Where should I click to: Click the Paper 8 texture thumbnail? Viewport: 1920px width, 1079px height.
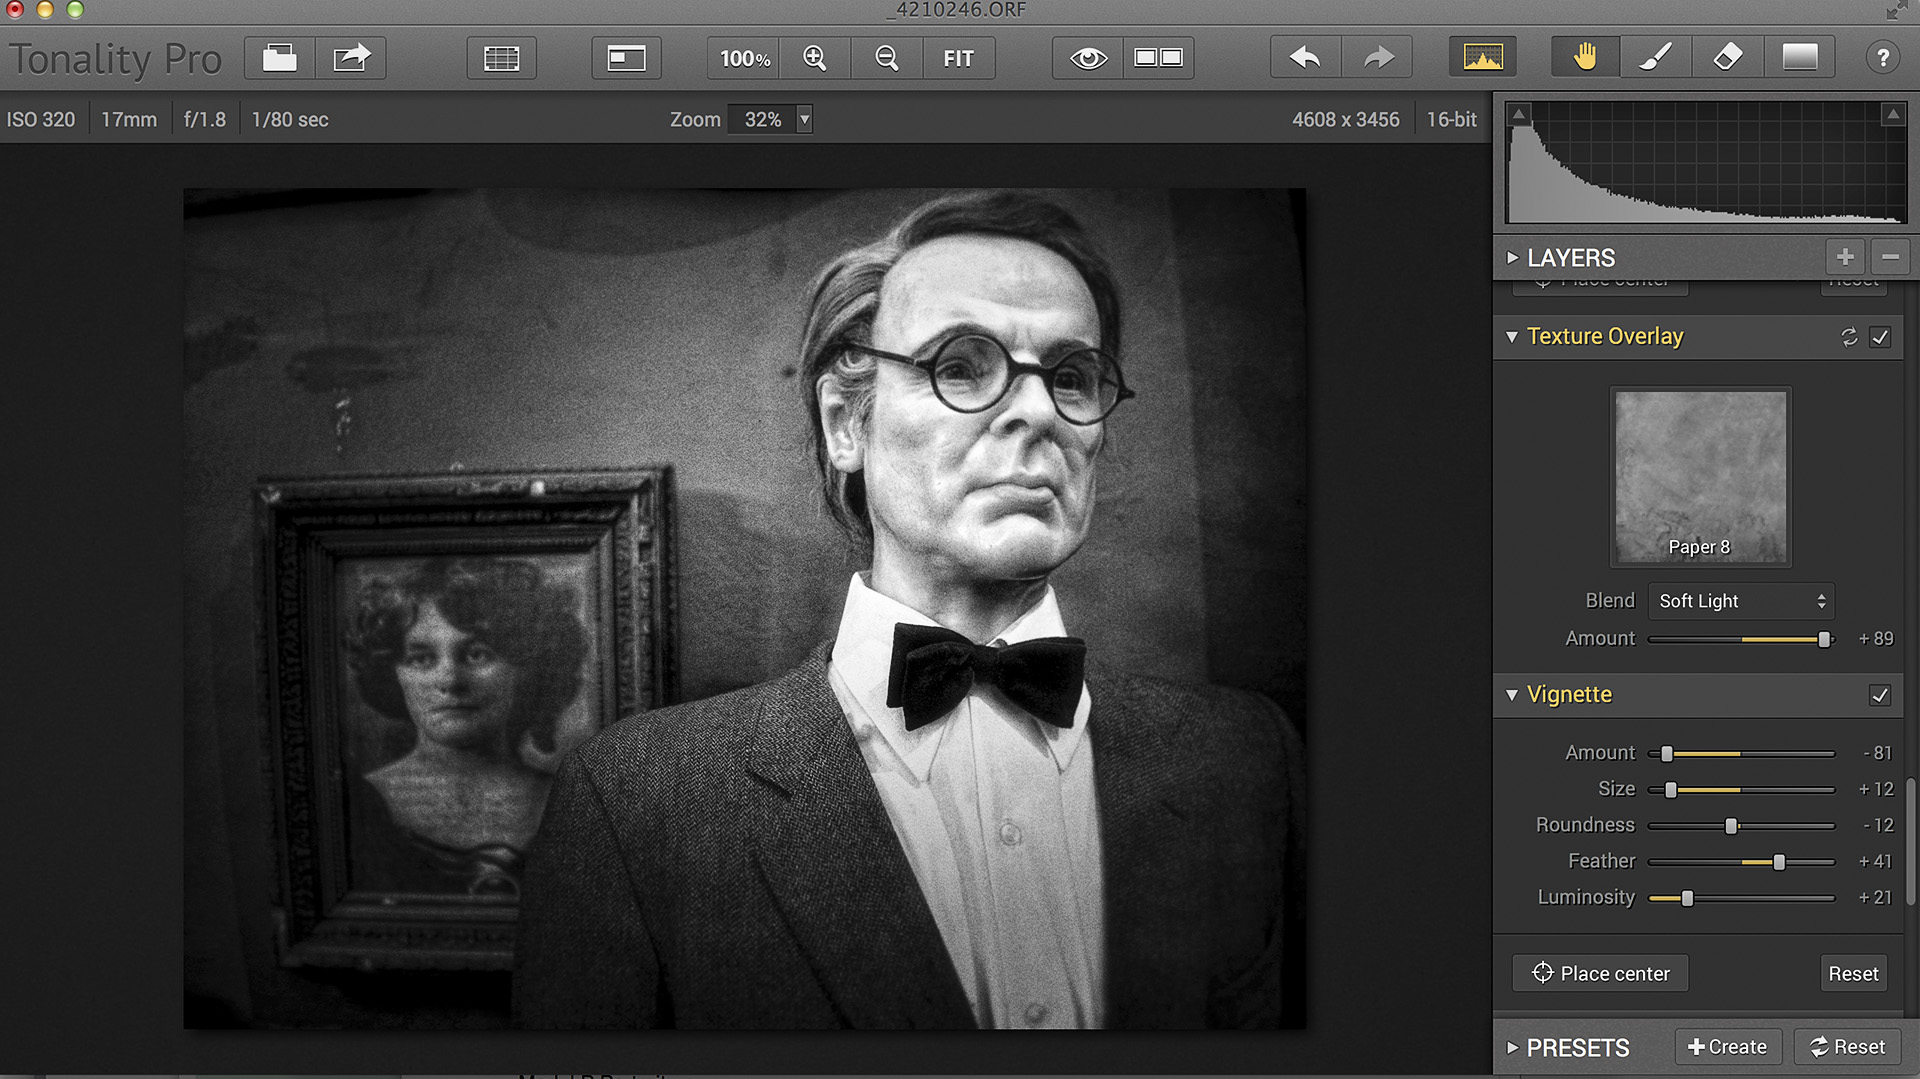click(x=1700, y=477)
